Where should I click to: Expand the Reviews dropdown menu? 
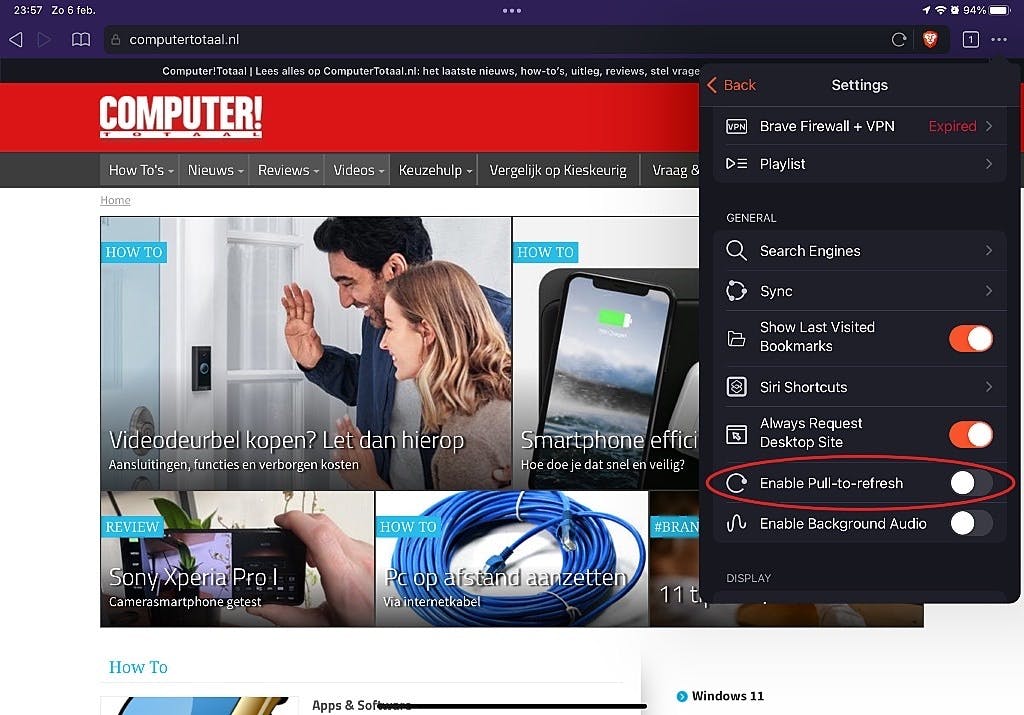point(287,170)
